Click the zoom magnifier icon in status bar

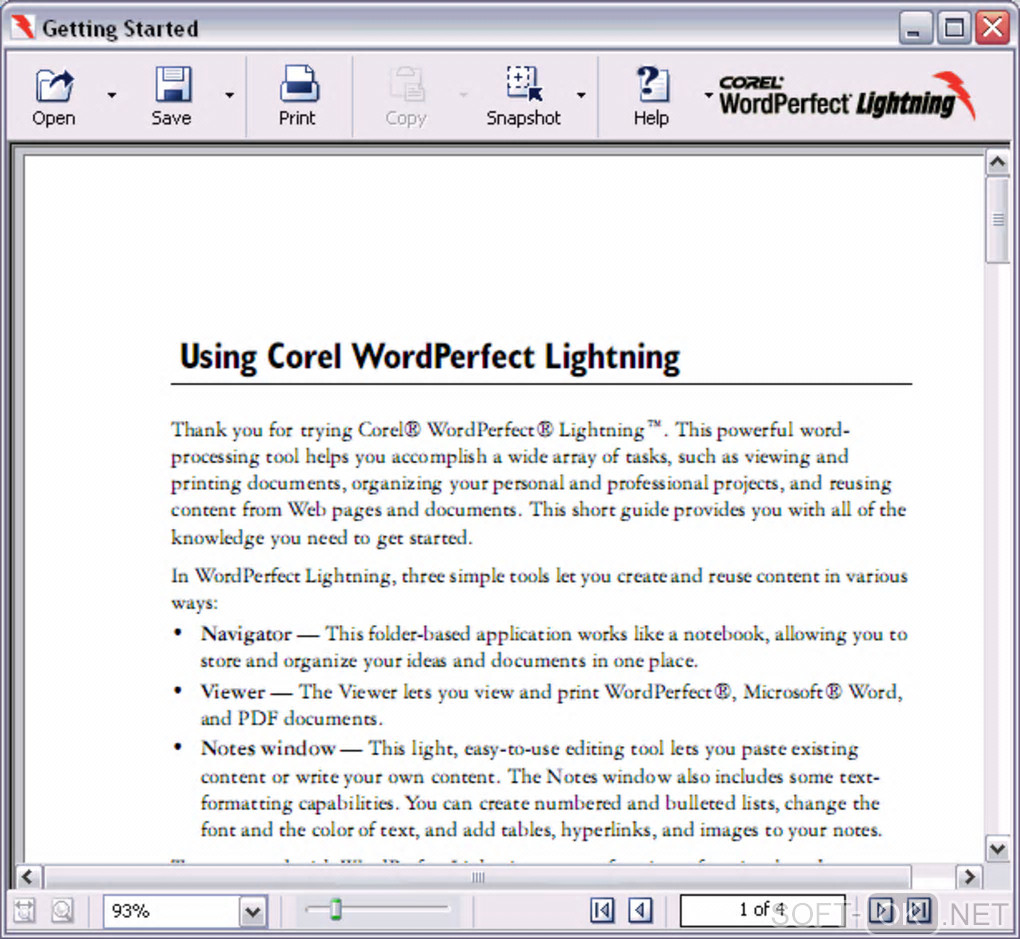(62, 910)
